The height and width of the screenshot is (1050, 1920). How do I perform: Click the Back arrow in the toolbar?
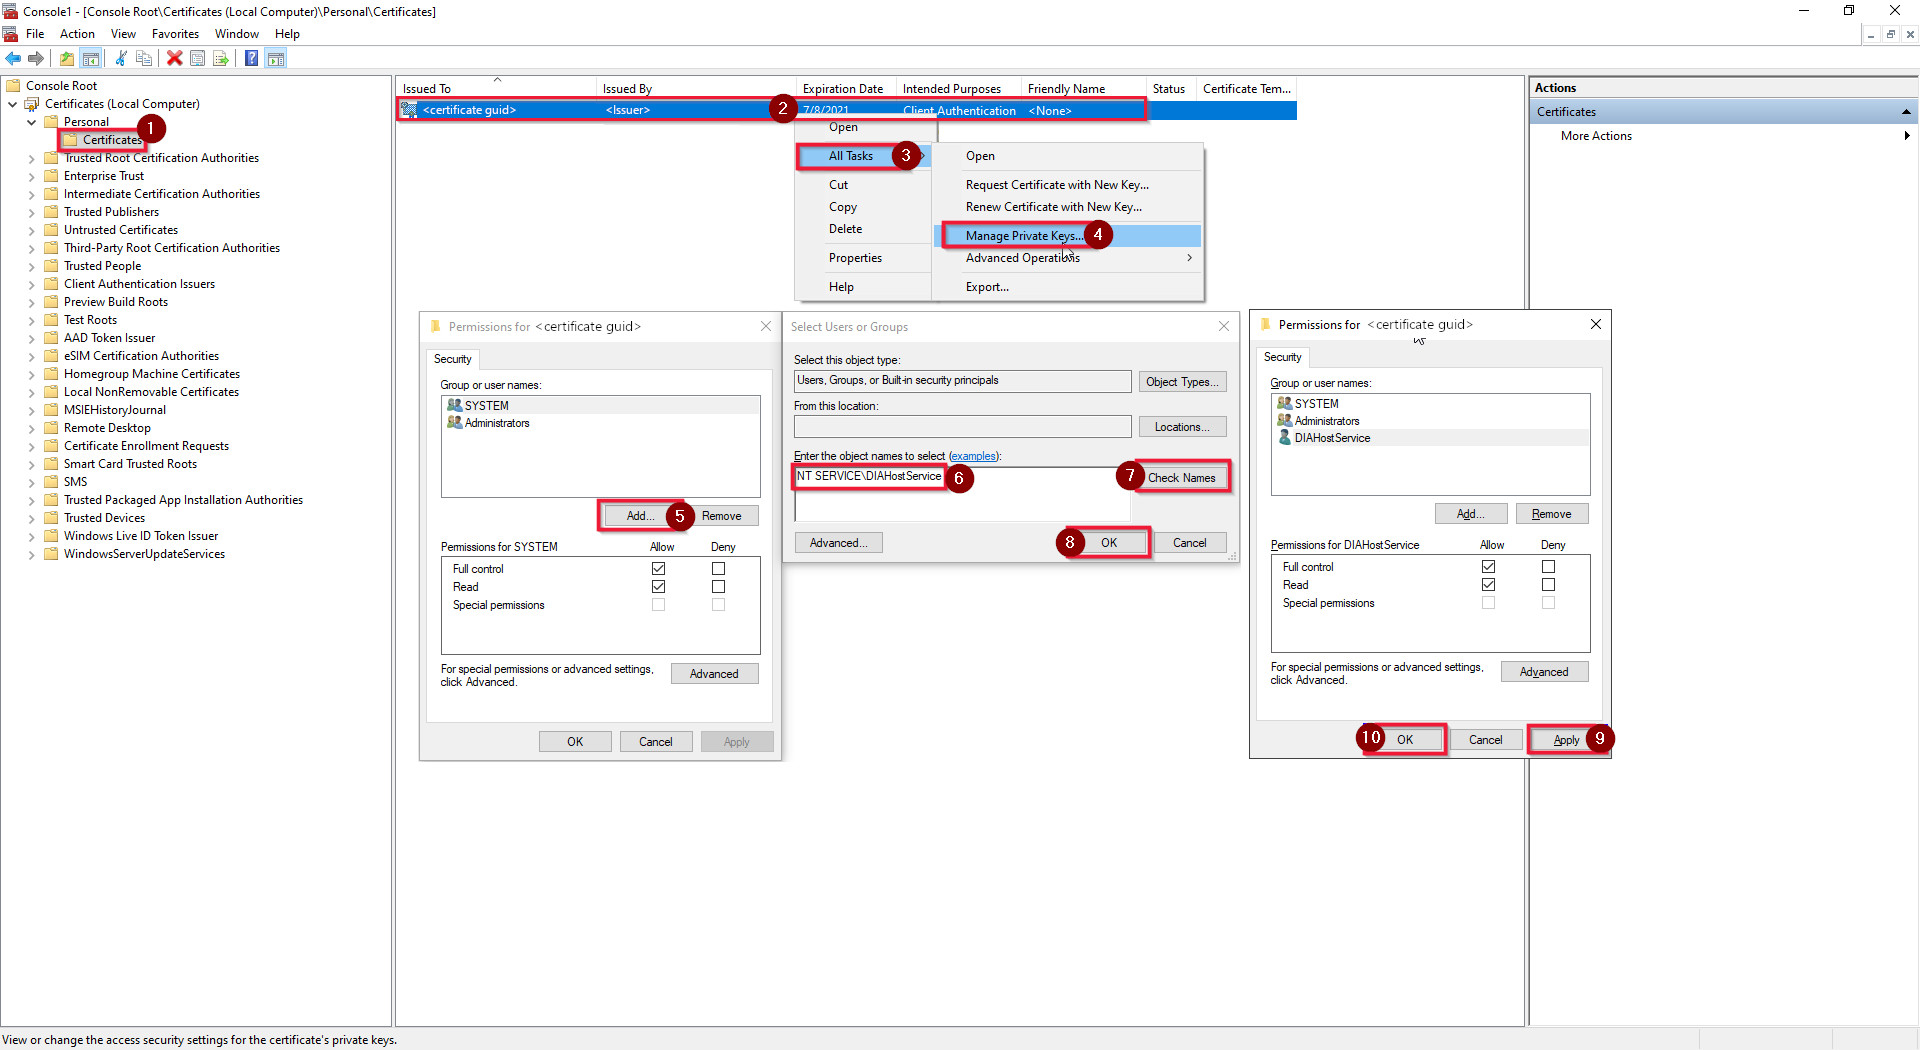click(13, 58)
